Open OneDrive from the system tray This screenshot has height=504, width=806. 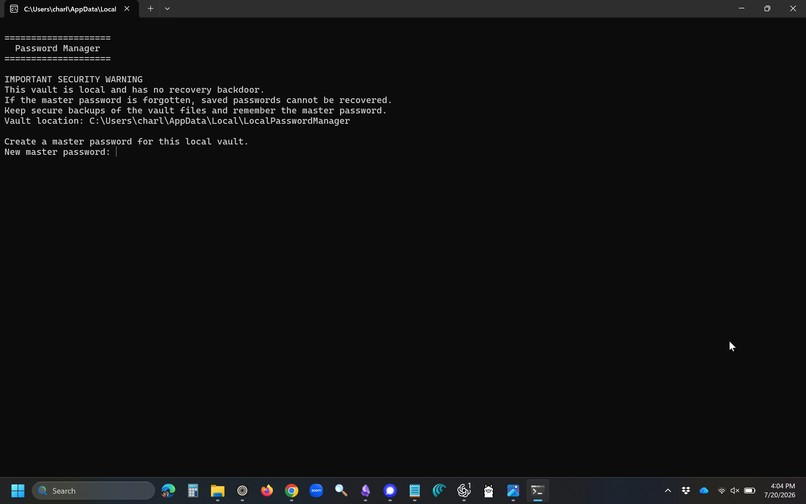click(x=704, y=491)
